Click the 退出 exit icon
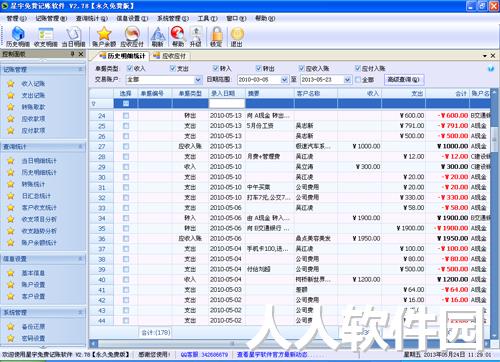 [x=237, y=36]
